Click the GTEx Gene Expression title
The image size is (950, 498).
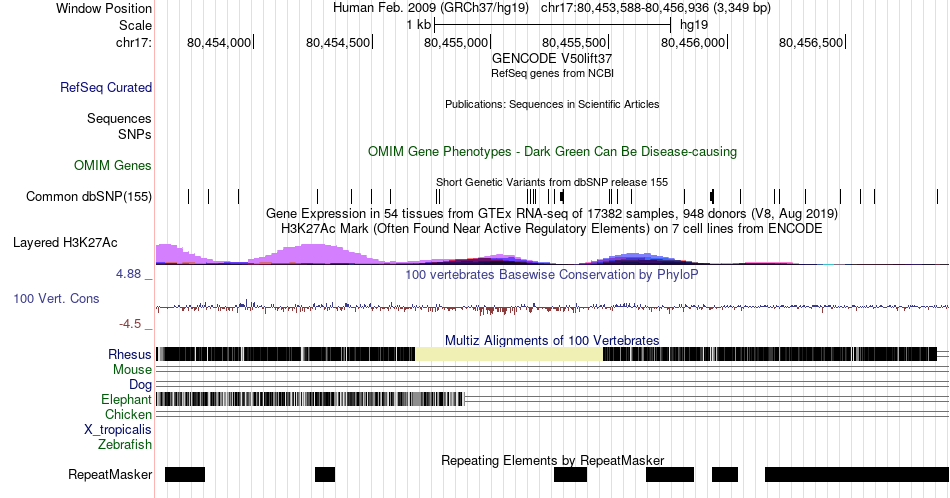(552, 213)
